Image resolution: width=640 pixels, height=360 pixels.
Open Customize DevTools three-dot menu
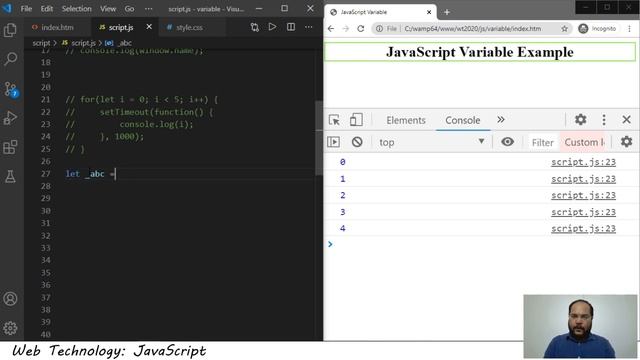pos(604,120)
